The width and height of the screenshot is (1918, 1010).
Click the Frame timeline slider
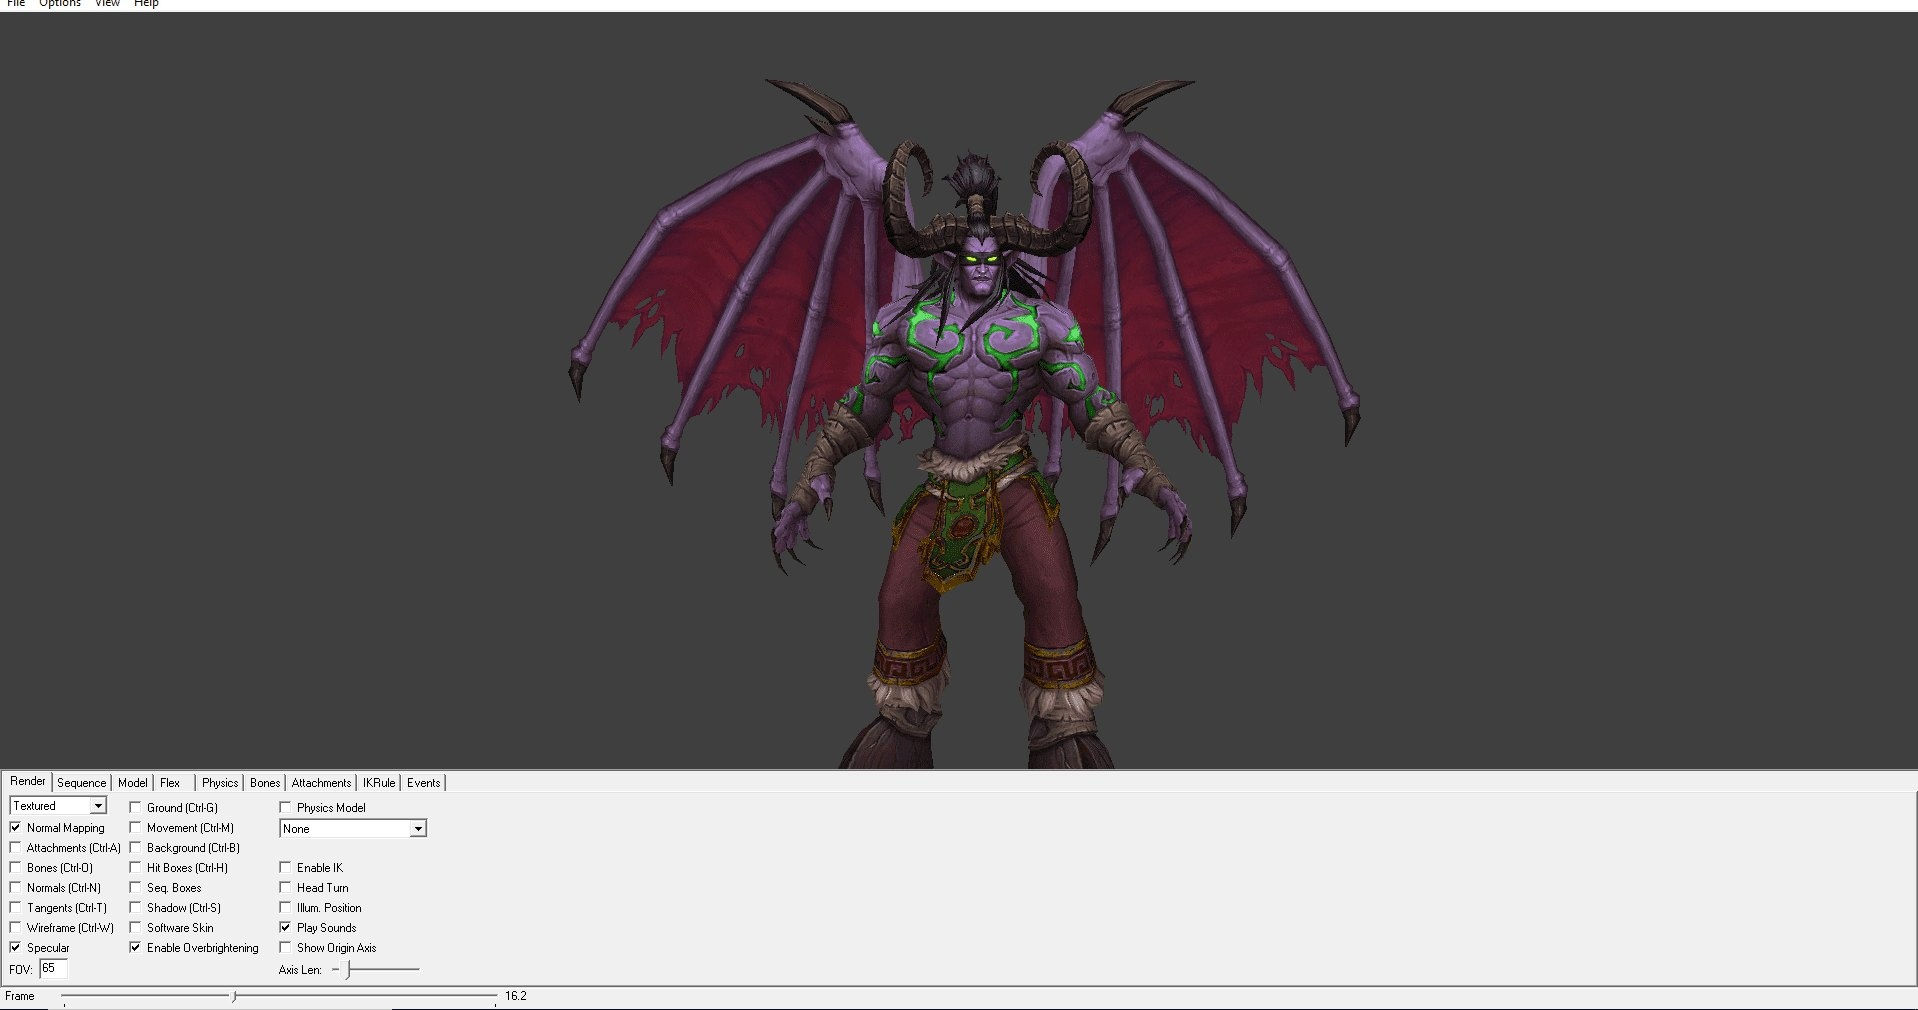click(x=279, y=996)
